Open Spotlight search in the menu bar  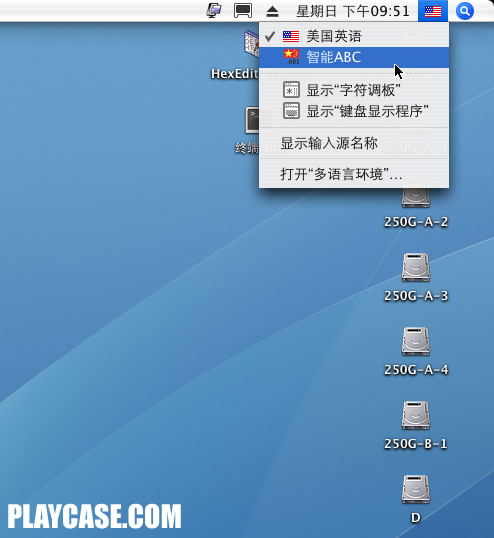(465, 11)
